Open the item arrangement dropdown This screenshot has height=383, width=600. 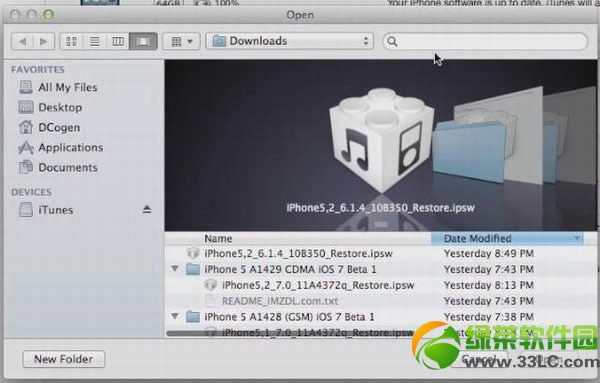coord(181,41)
